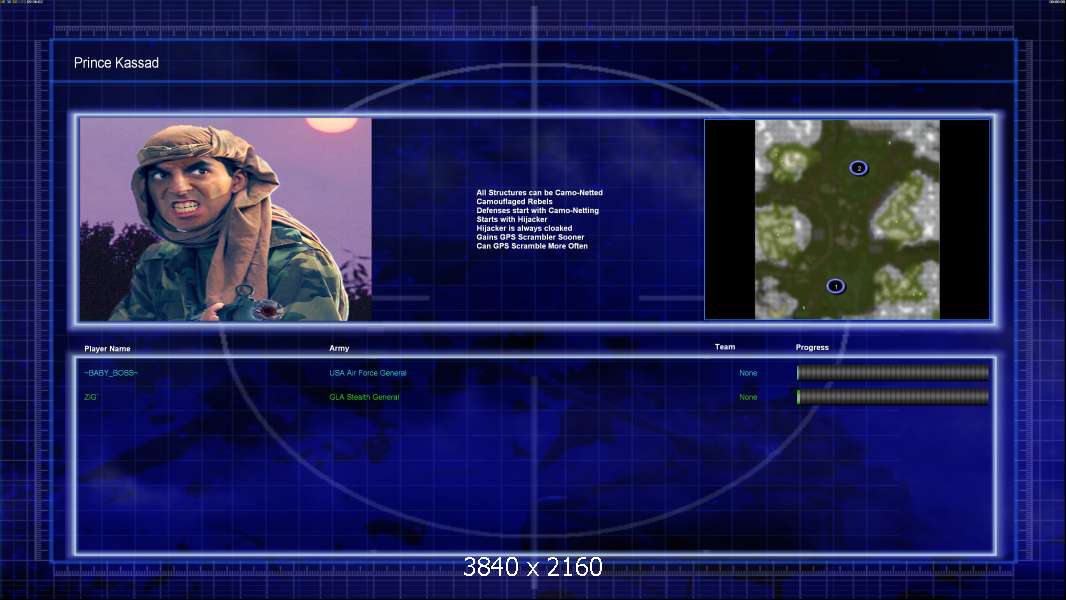
Task: Click Team value None for ZIG
Action: 748,397
